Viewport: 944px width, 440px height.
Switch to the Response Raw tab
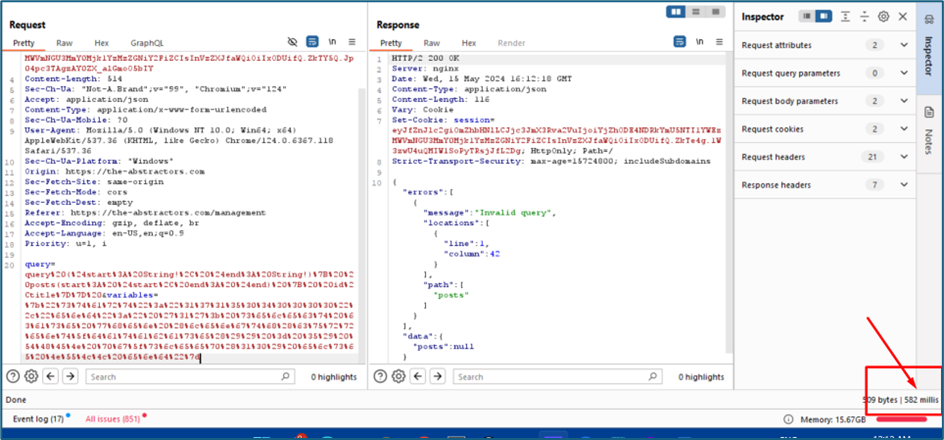432,43
